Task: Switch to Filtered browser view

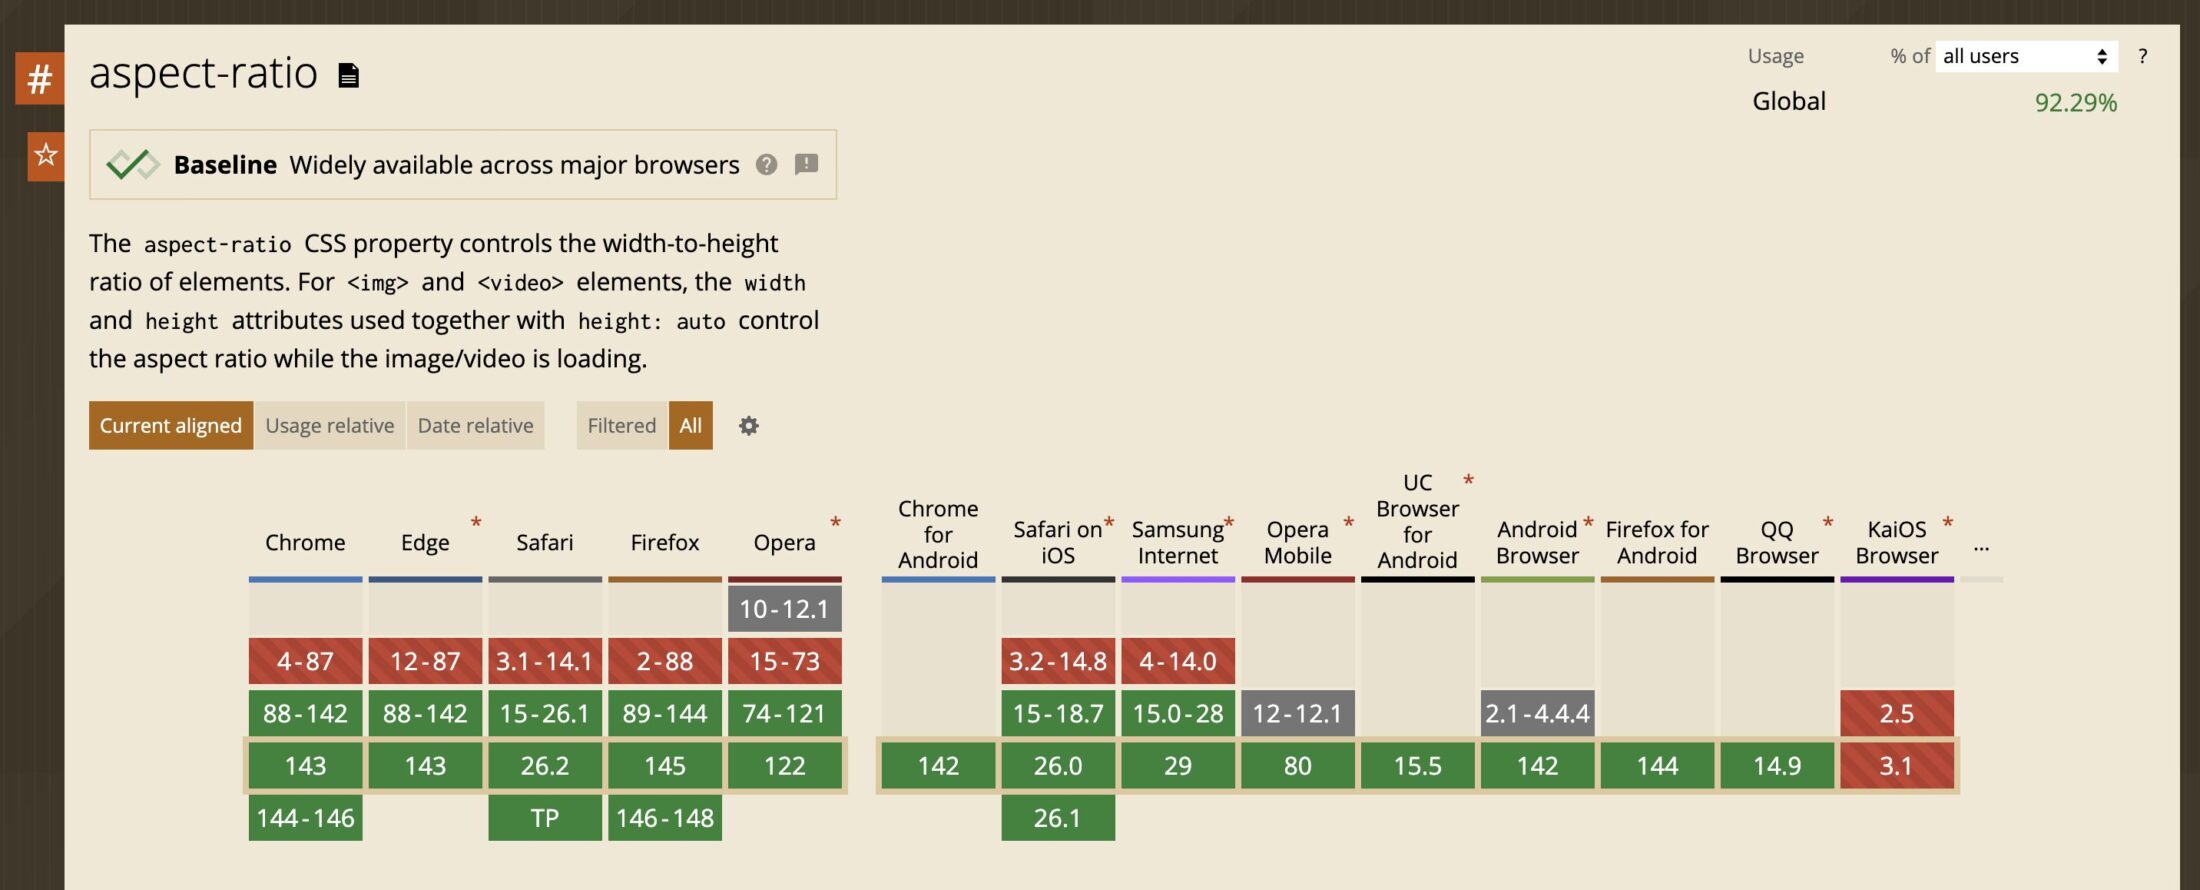Action: click(621, 426)
